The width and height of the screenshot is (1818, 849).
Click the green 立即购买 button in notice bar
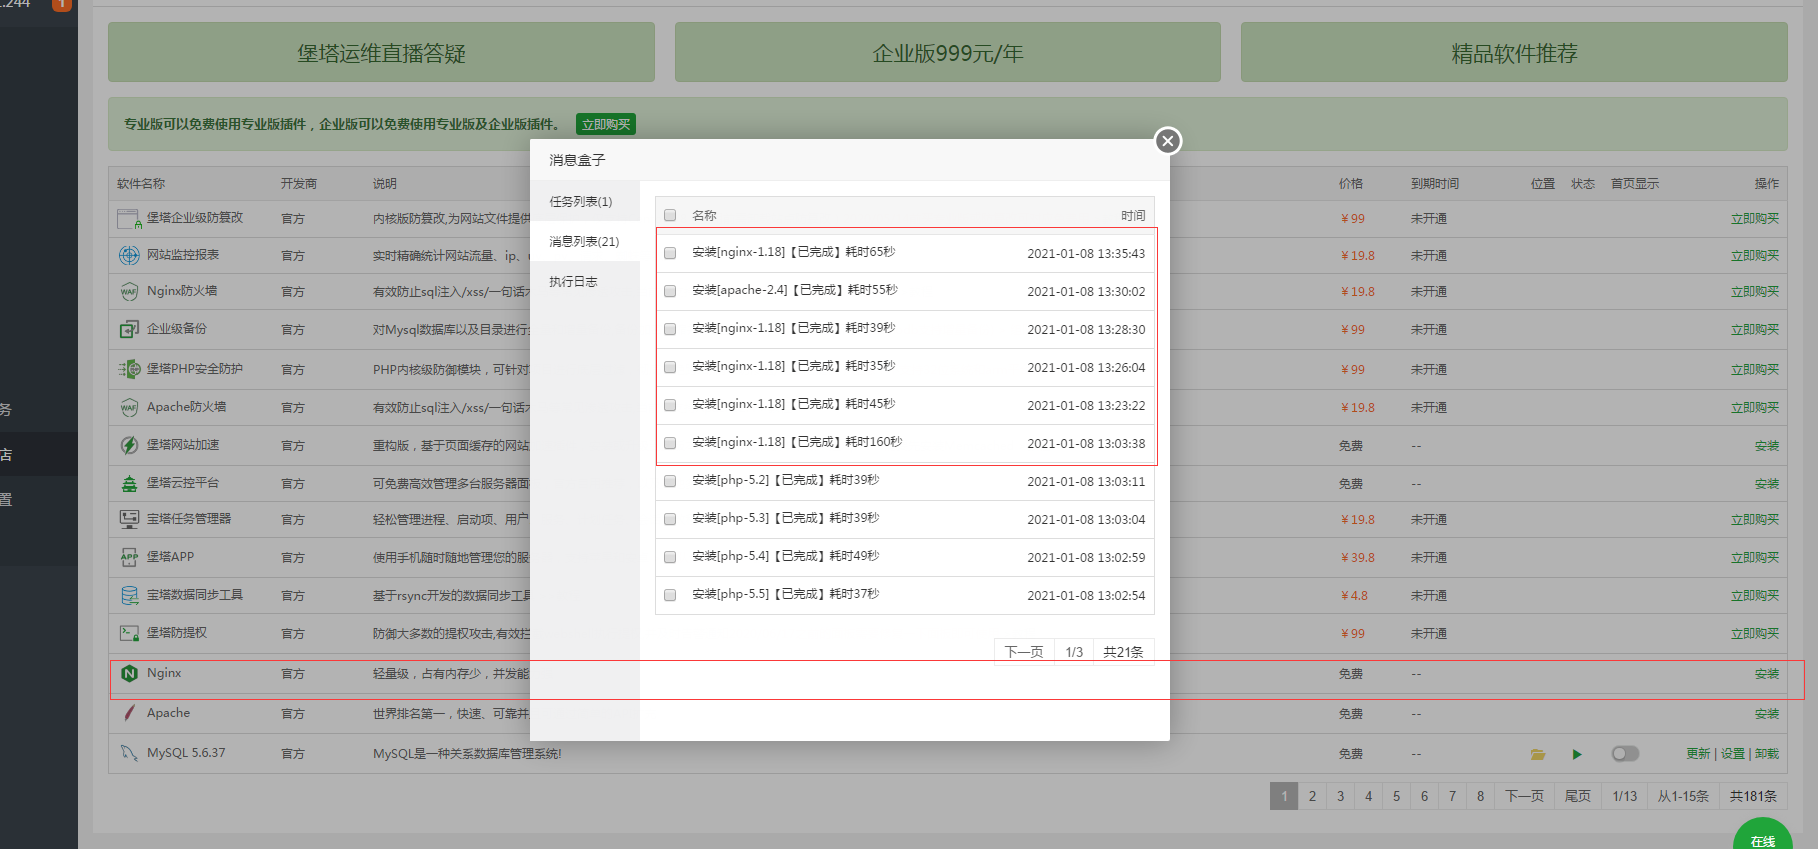click(x=606, y=124)
